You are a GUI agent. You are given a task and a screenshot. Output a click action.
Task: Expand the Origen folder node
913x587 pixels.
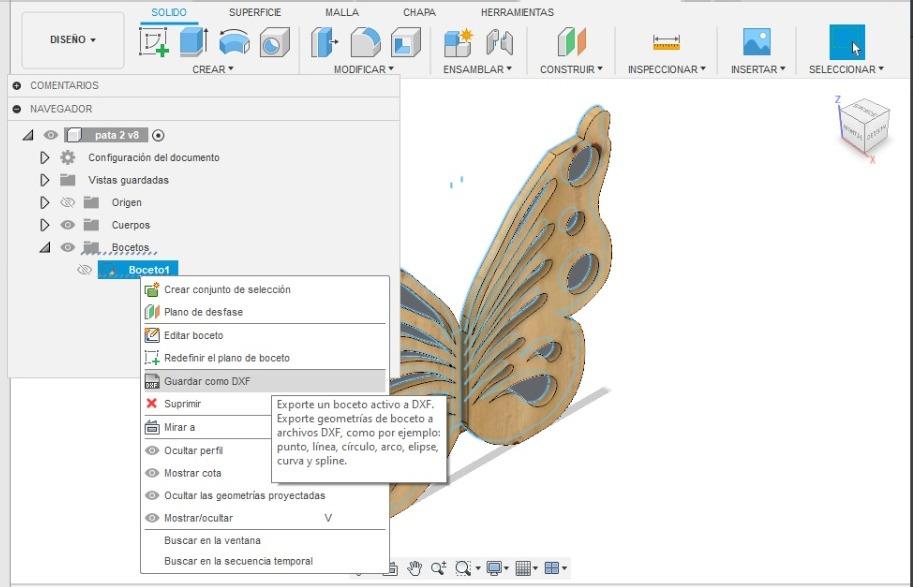click(44, 202)
